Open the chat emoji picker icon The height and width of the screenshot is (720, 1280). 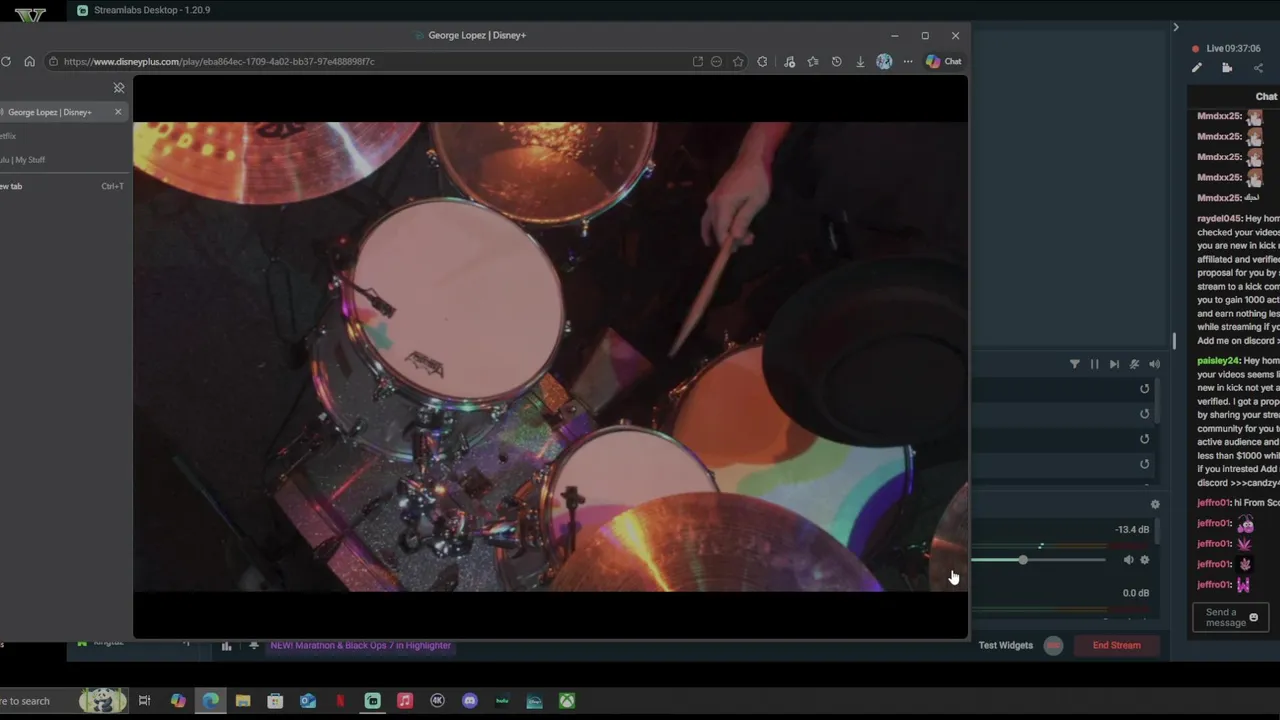coord(1253,618)
